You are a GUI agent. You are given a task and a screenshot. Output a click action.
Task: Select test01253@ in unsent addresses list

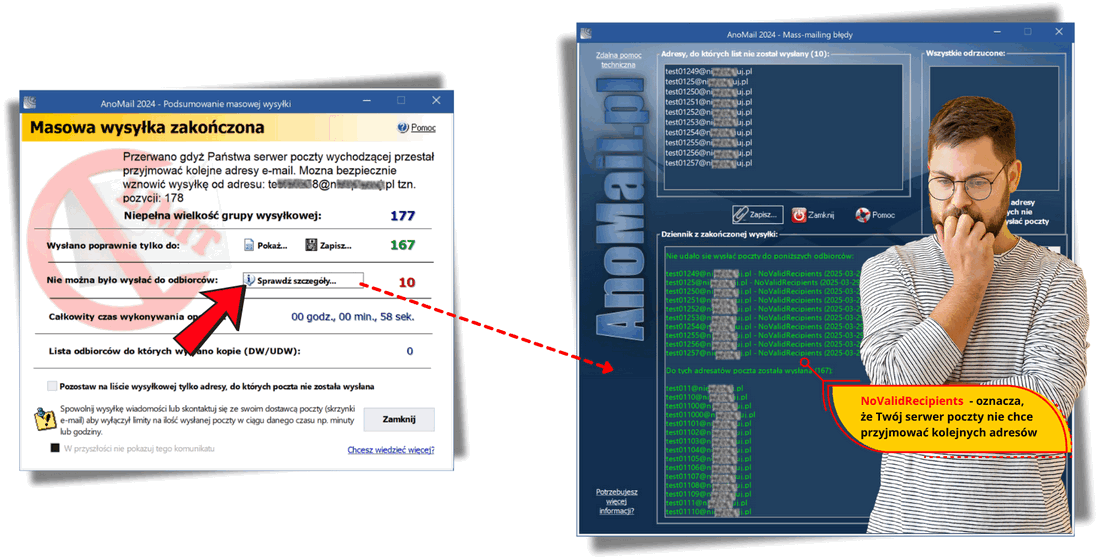point(709,122)
